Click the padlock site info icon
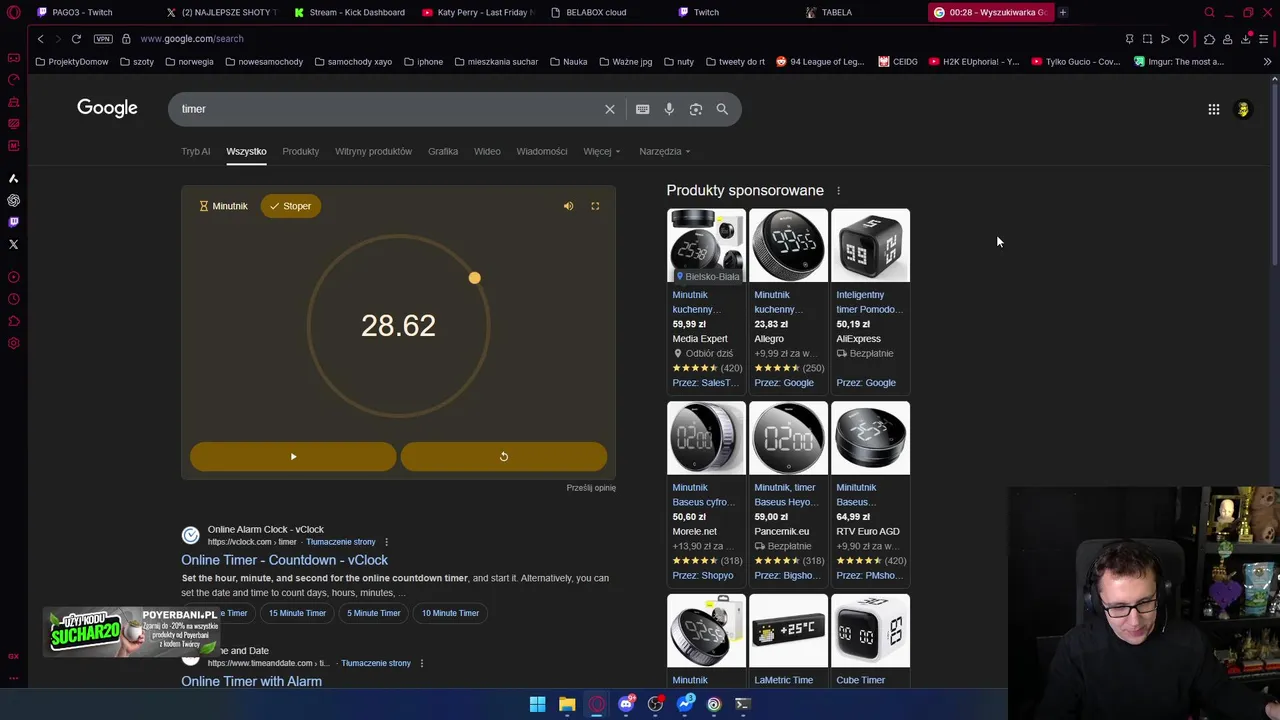 (126, 38)
